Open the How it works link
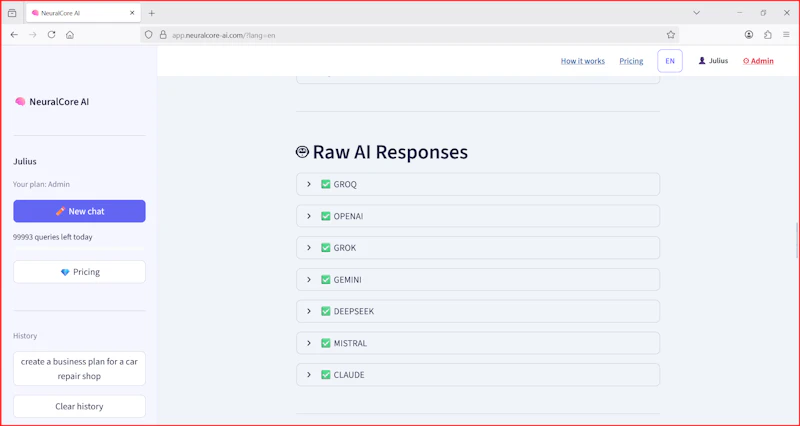This screenshot has width=800, height=426. click(x=583, y=61)
